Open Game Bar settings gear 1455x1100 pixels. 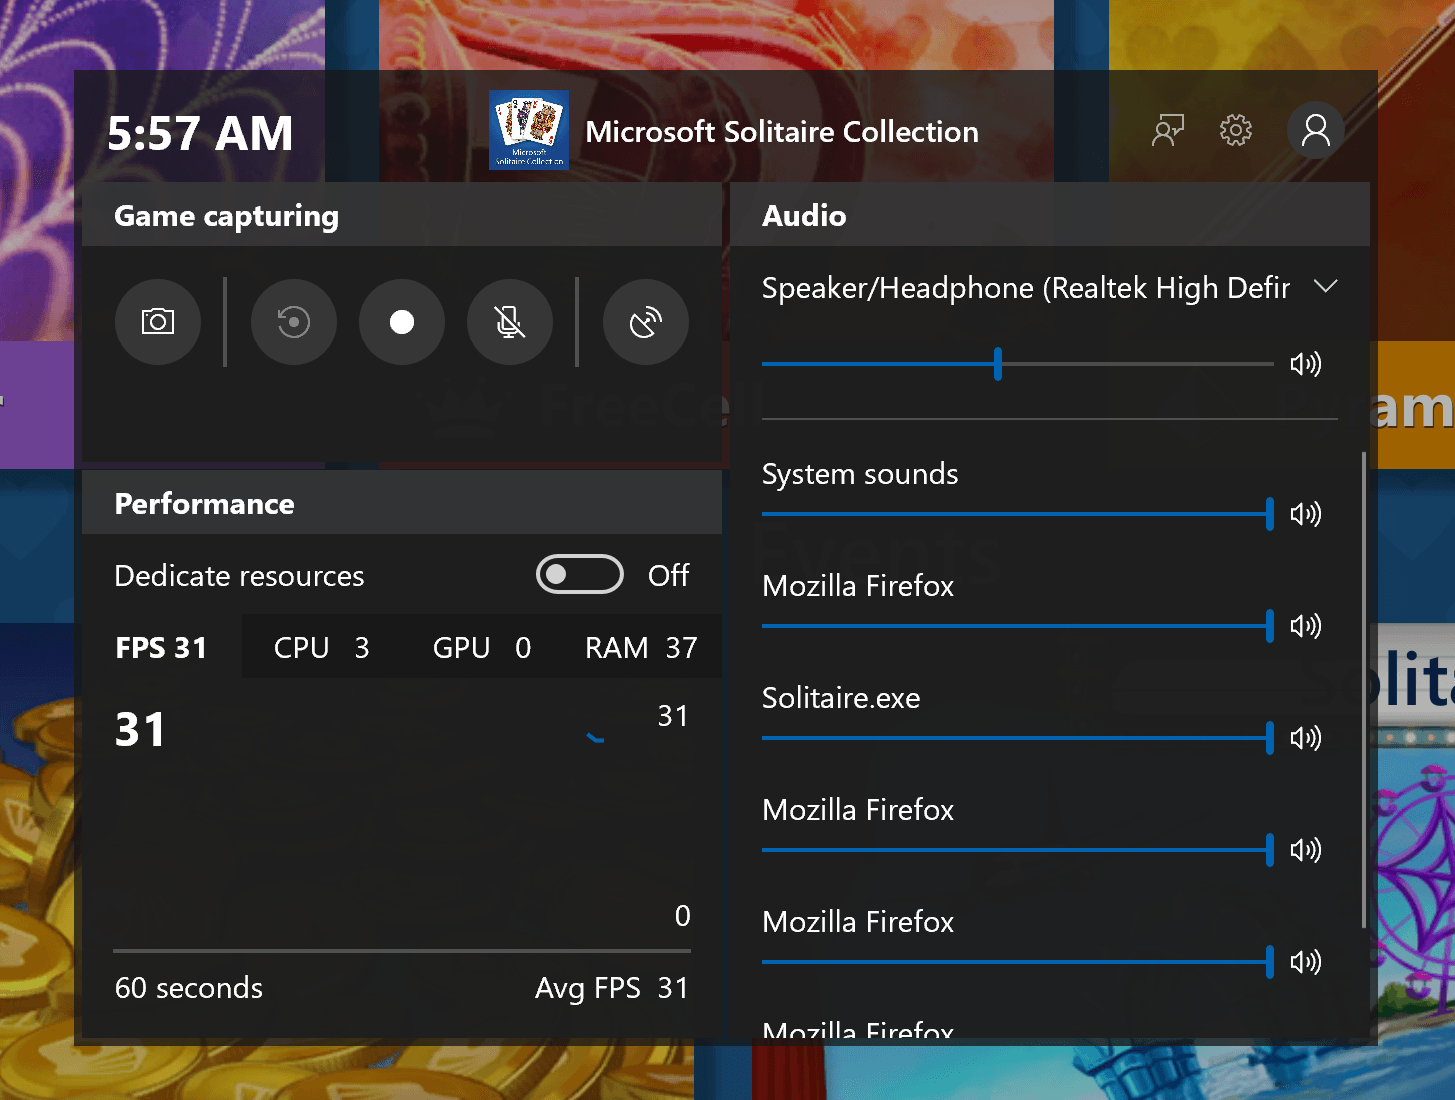pos(1236,131)
